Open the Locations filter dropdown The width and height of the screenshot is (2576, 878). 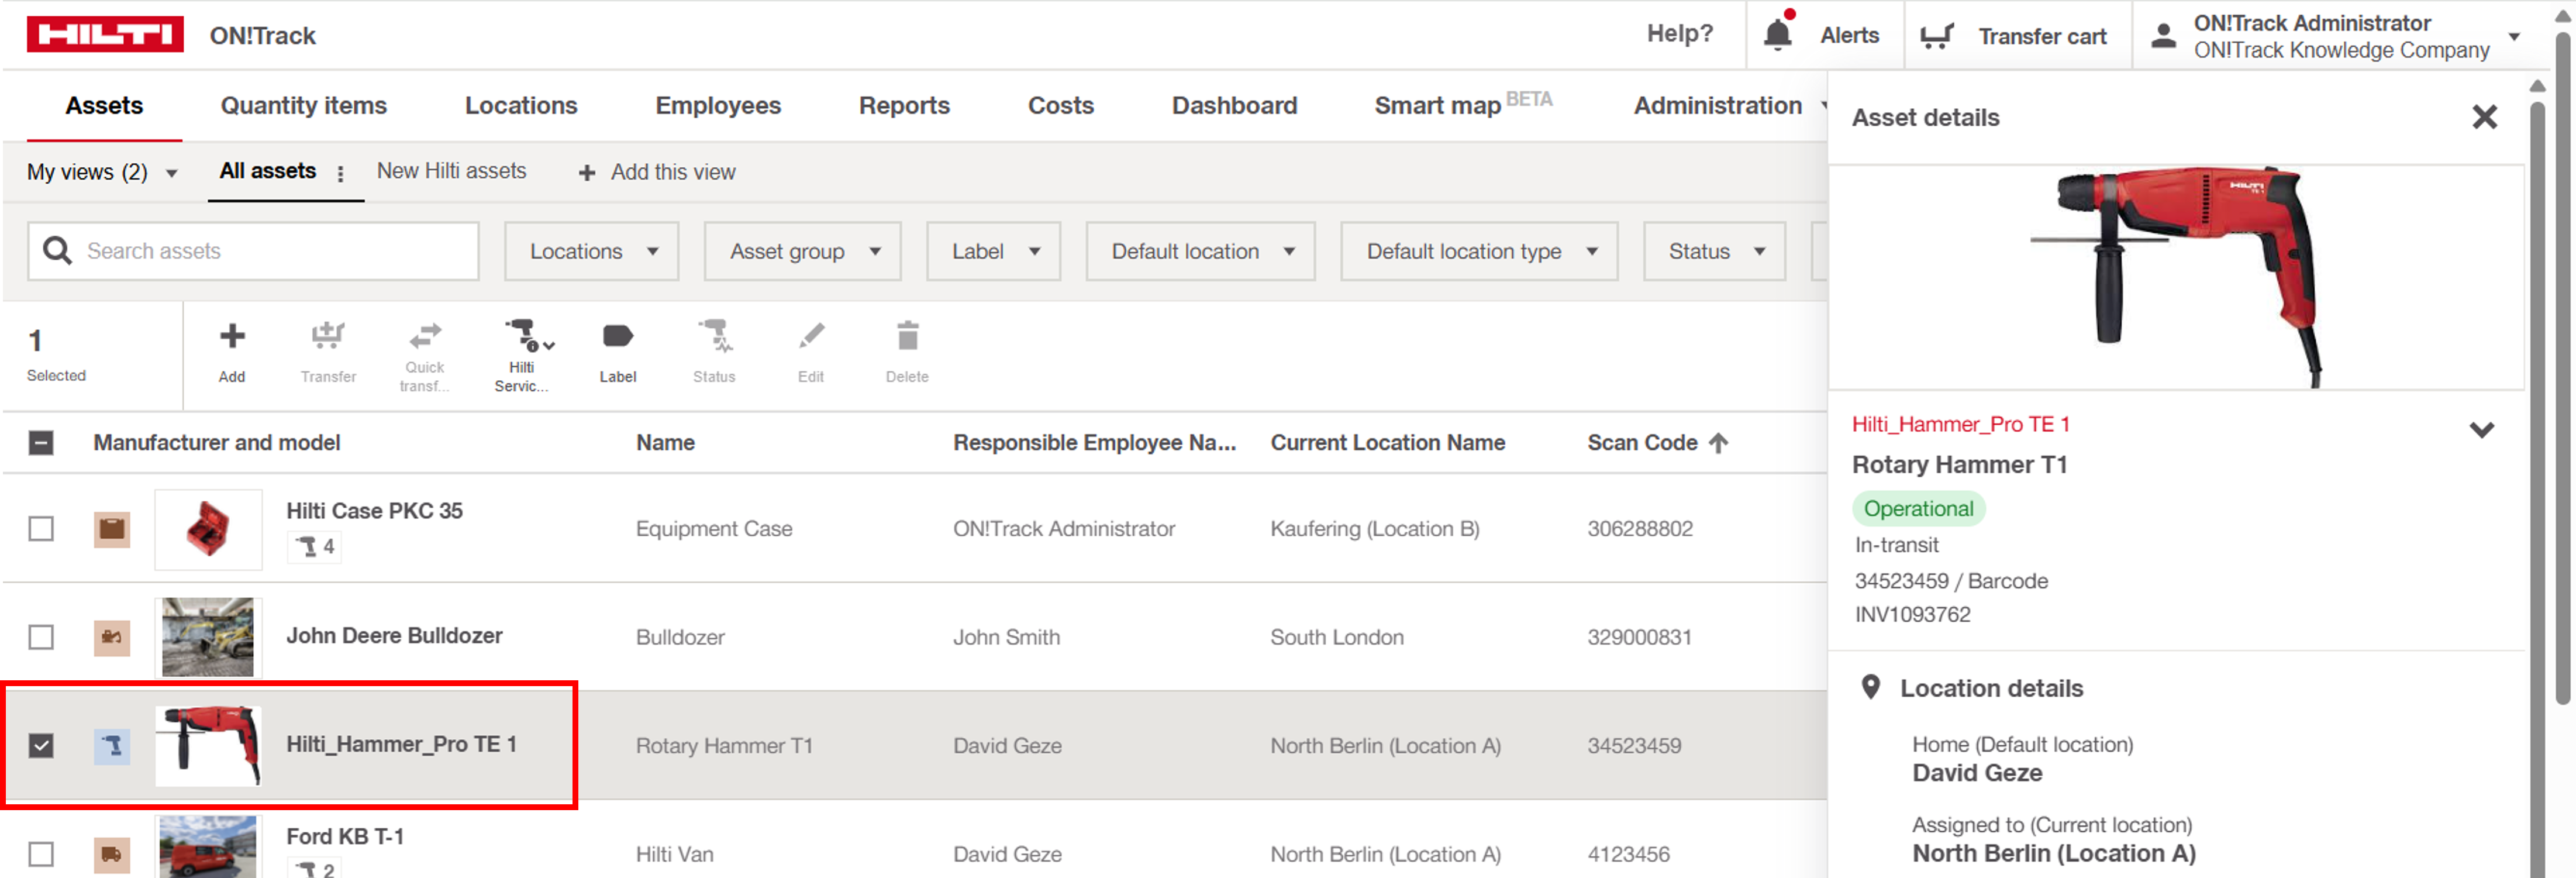click(592, 251)
